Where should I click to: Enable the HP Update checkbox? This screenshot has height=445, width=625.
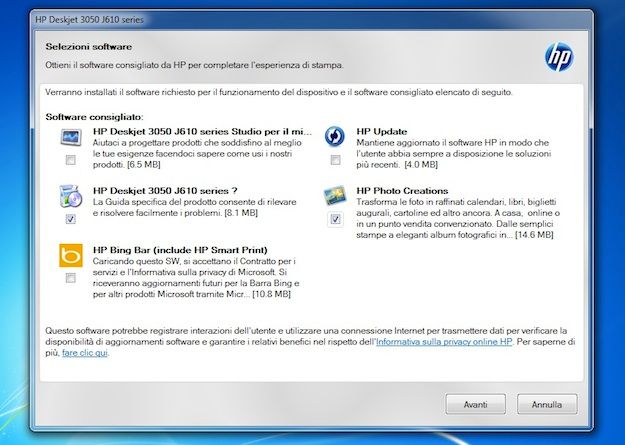(335, 160)
